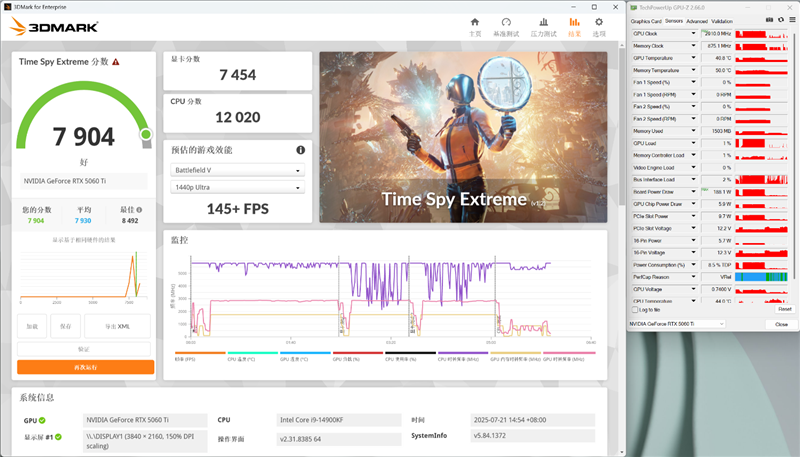
Task: Click the info icon next to 预估的游戏效能
Action: point(300,150)
